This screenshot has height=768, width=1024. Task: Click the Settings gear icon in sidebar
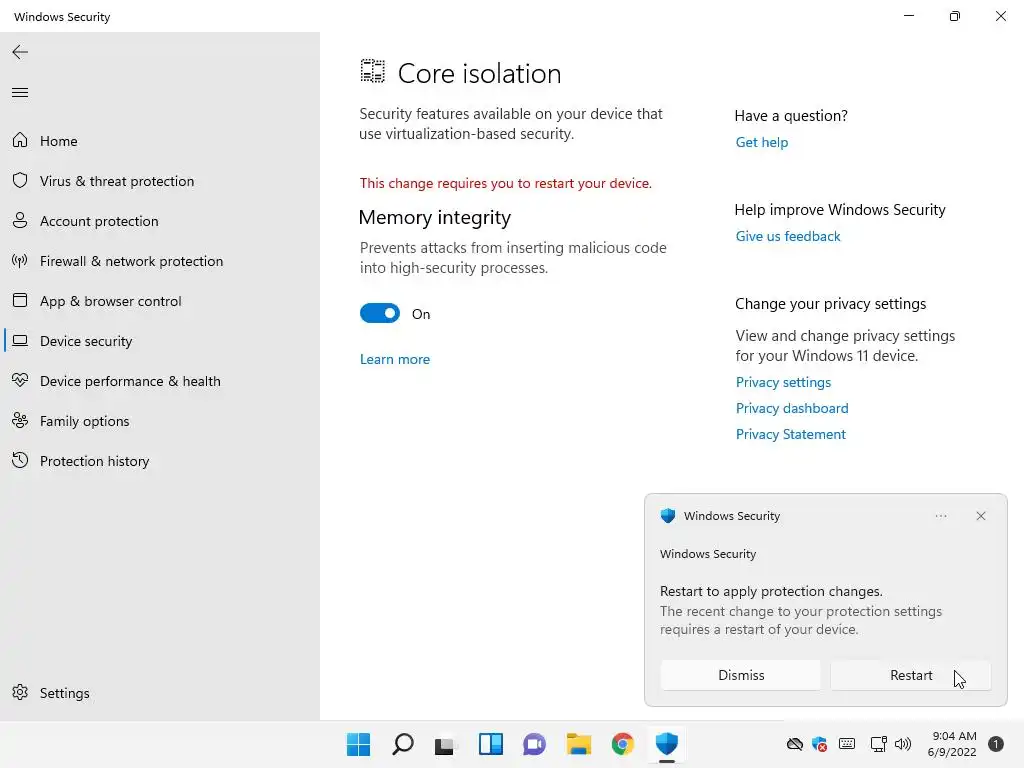[20, 692]
